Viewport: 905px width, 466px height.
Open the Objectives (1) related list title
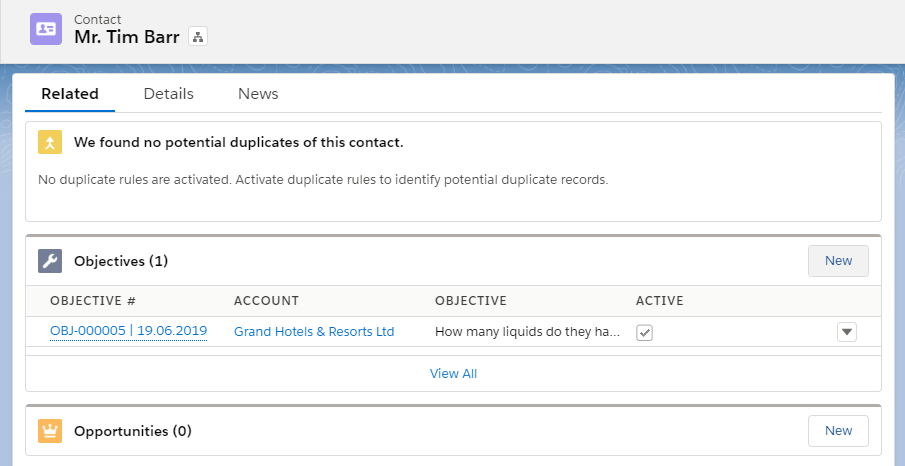pyautogui.click(x=121, y=261)
